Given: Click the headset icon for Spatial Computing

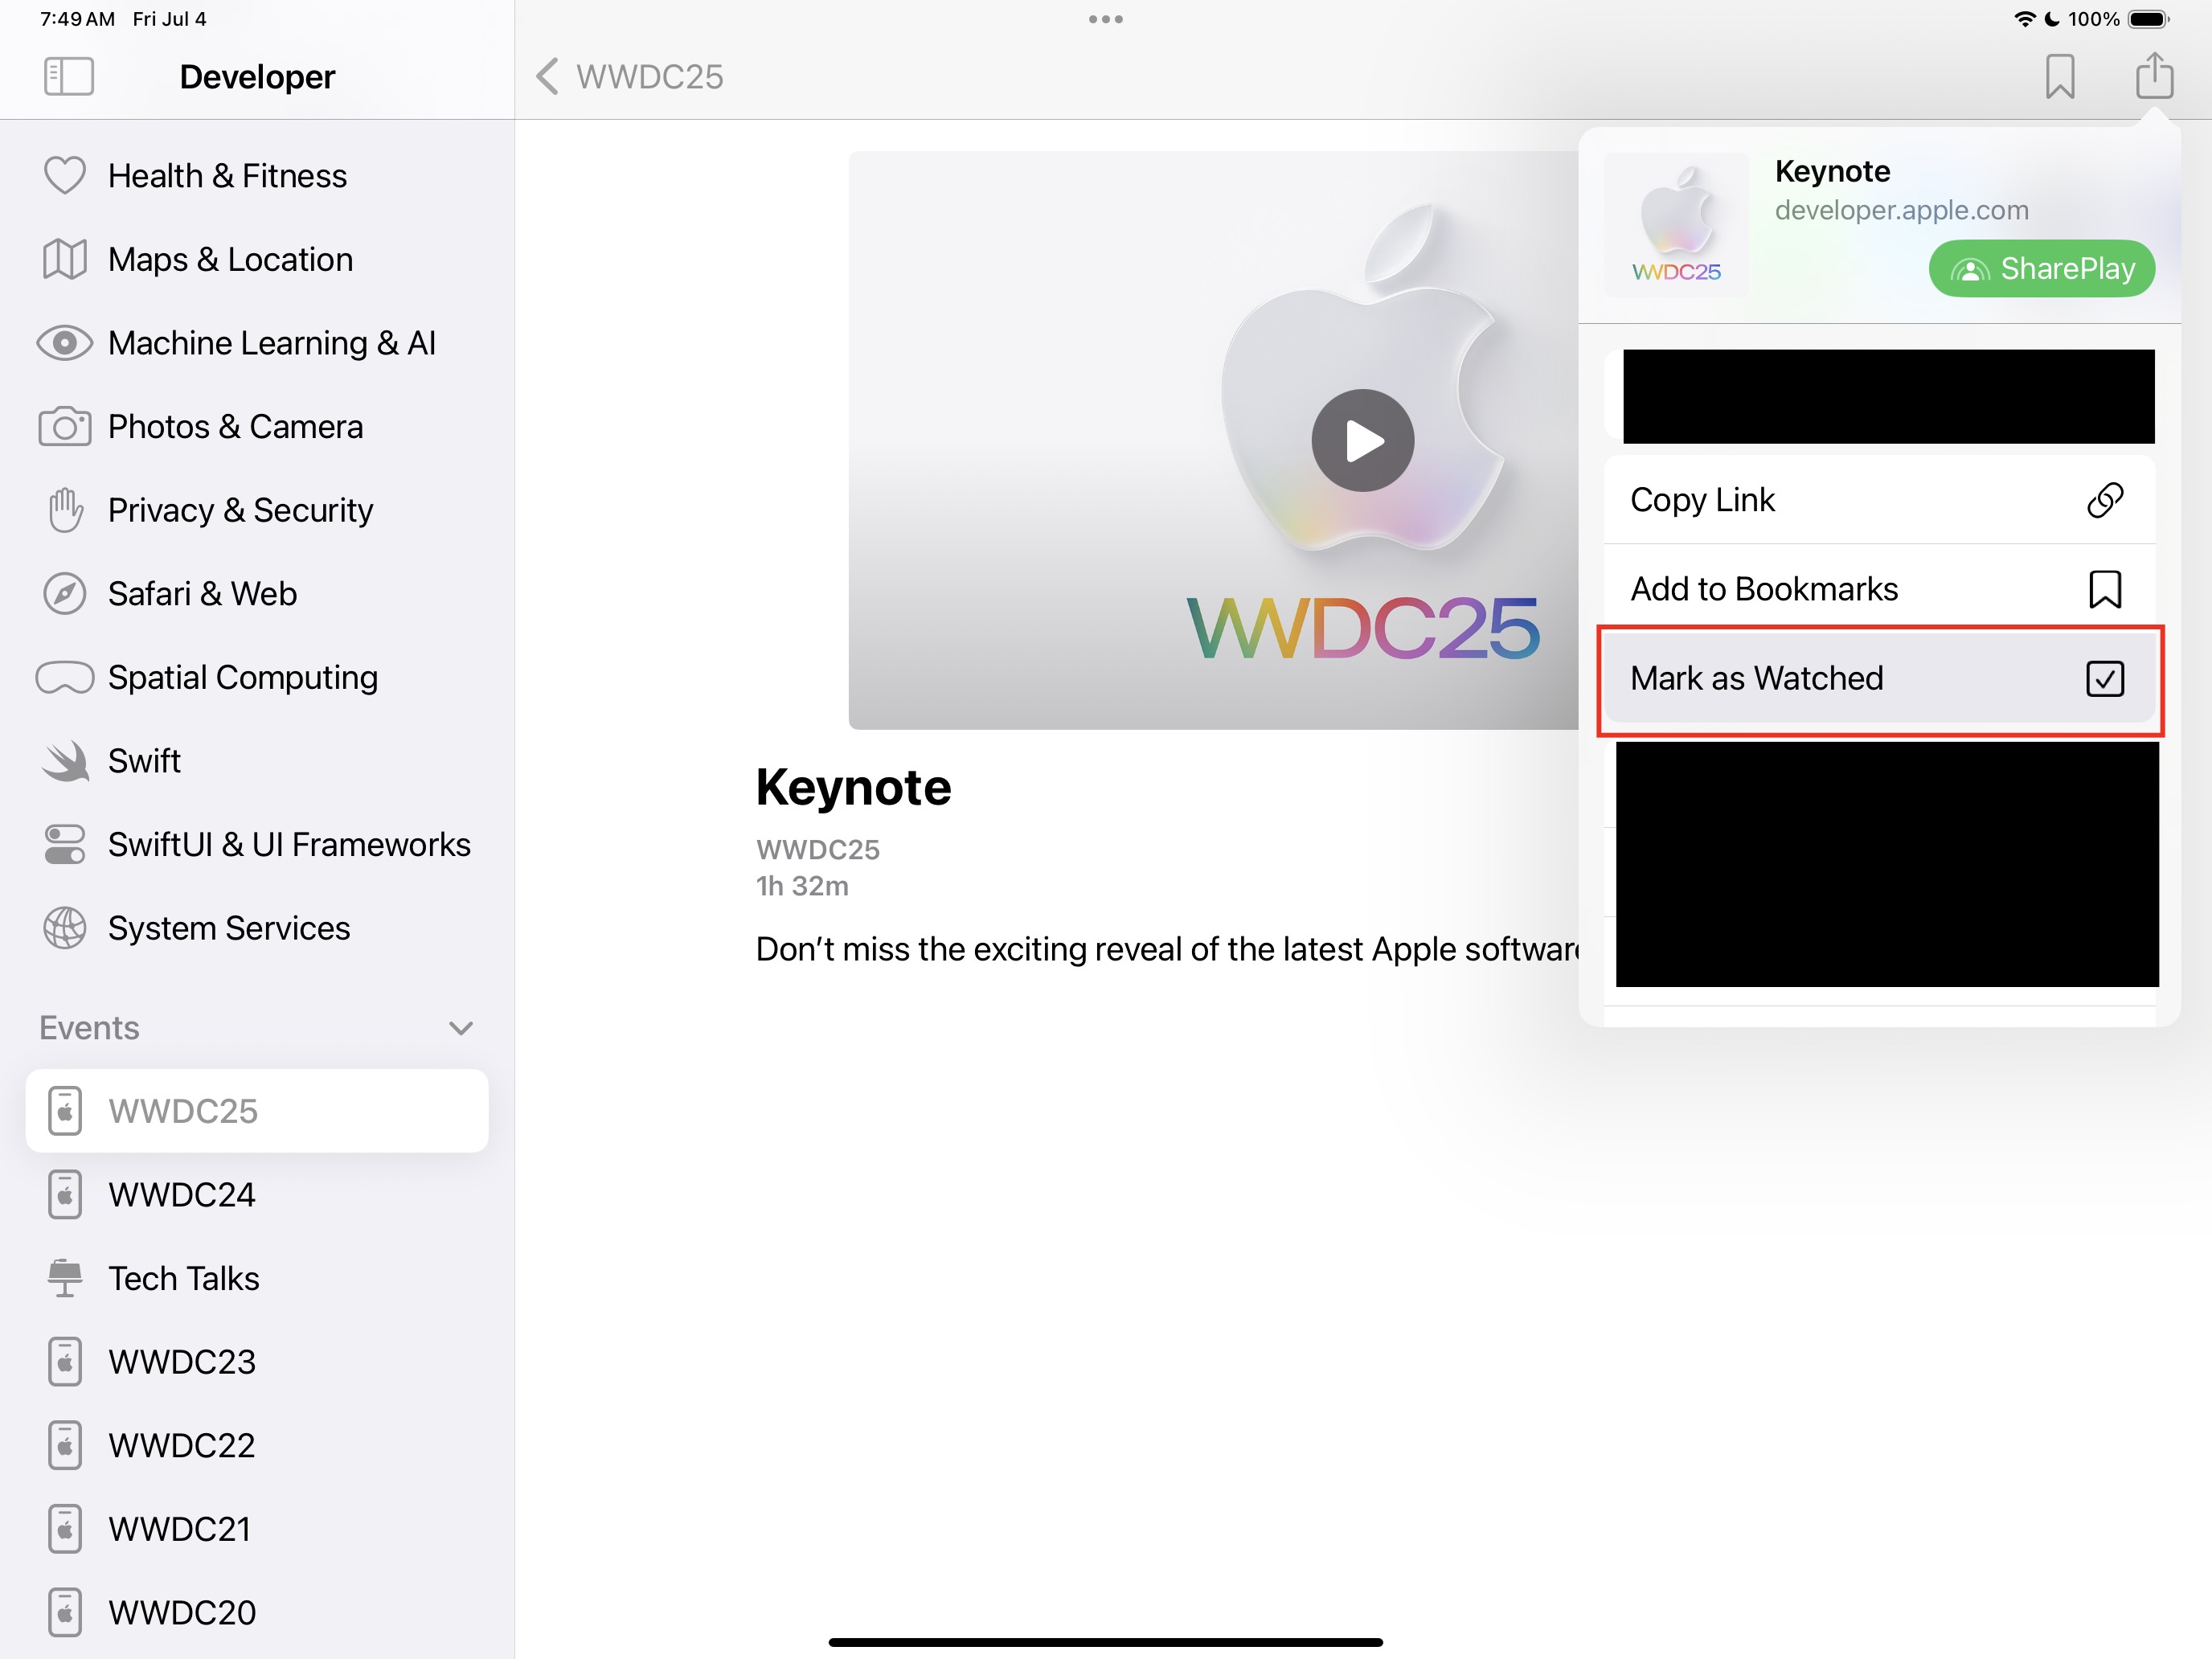Looking at the screenshot, I should (65, 677).
